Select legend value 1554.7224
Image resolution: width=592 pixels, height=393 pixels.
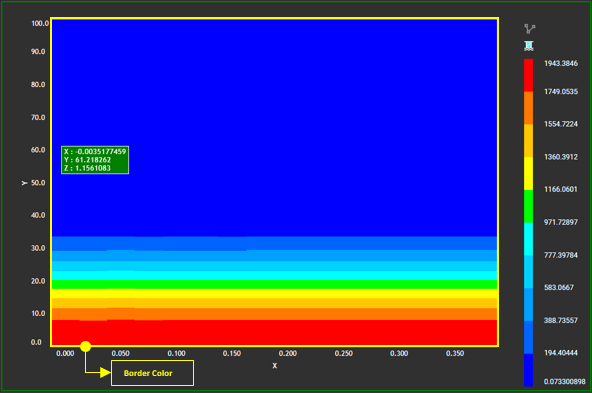561,124
